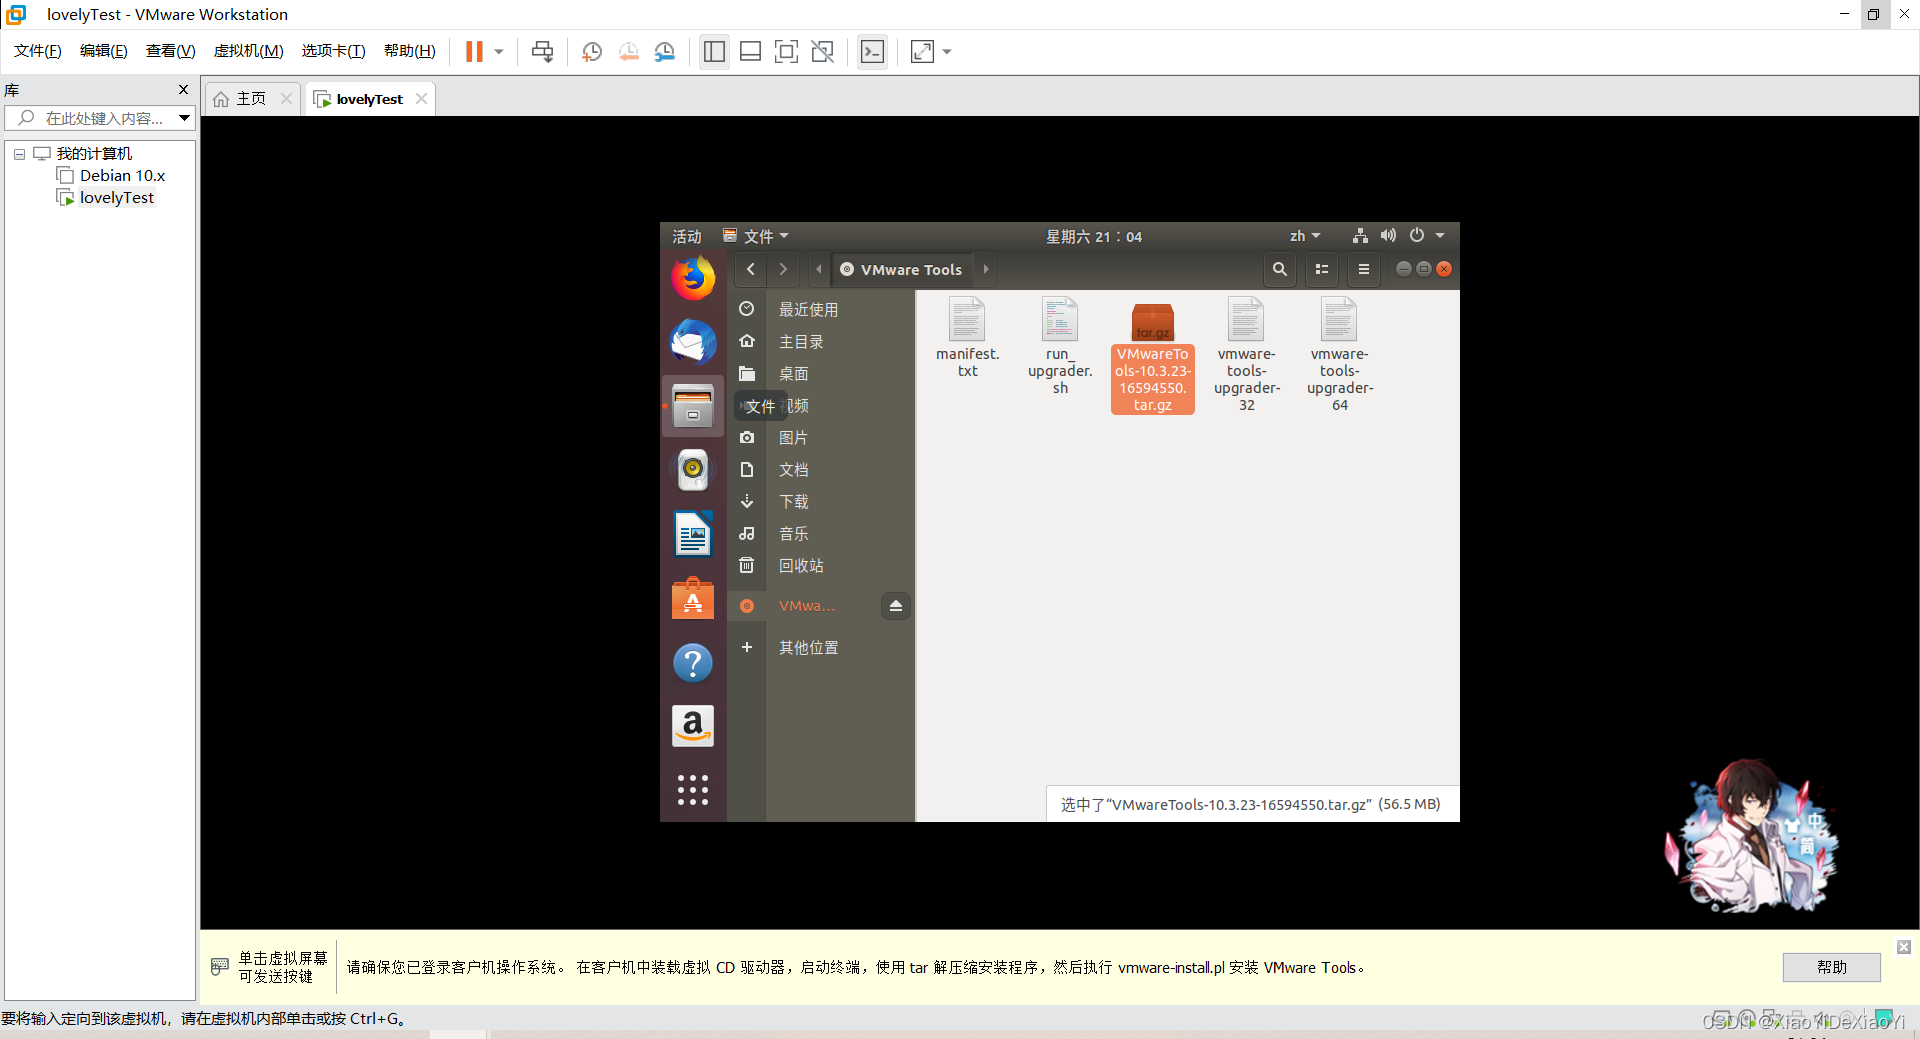
Task: Click the network status icon
Action: (x=1360, y=236)
